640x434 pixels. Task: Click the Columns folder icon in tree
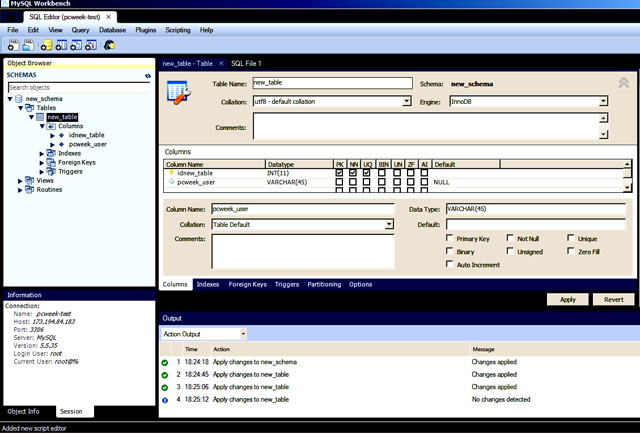coord(51,126)
